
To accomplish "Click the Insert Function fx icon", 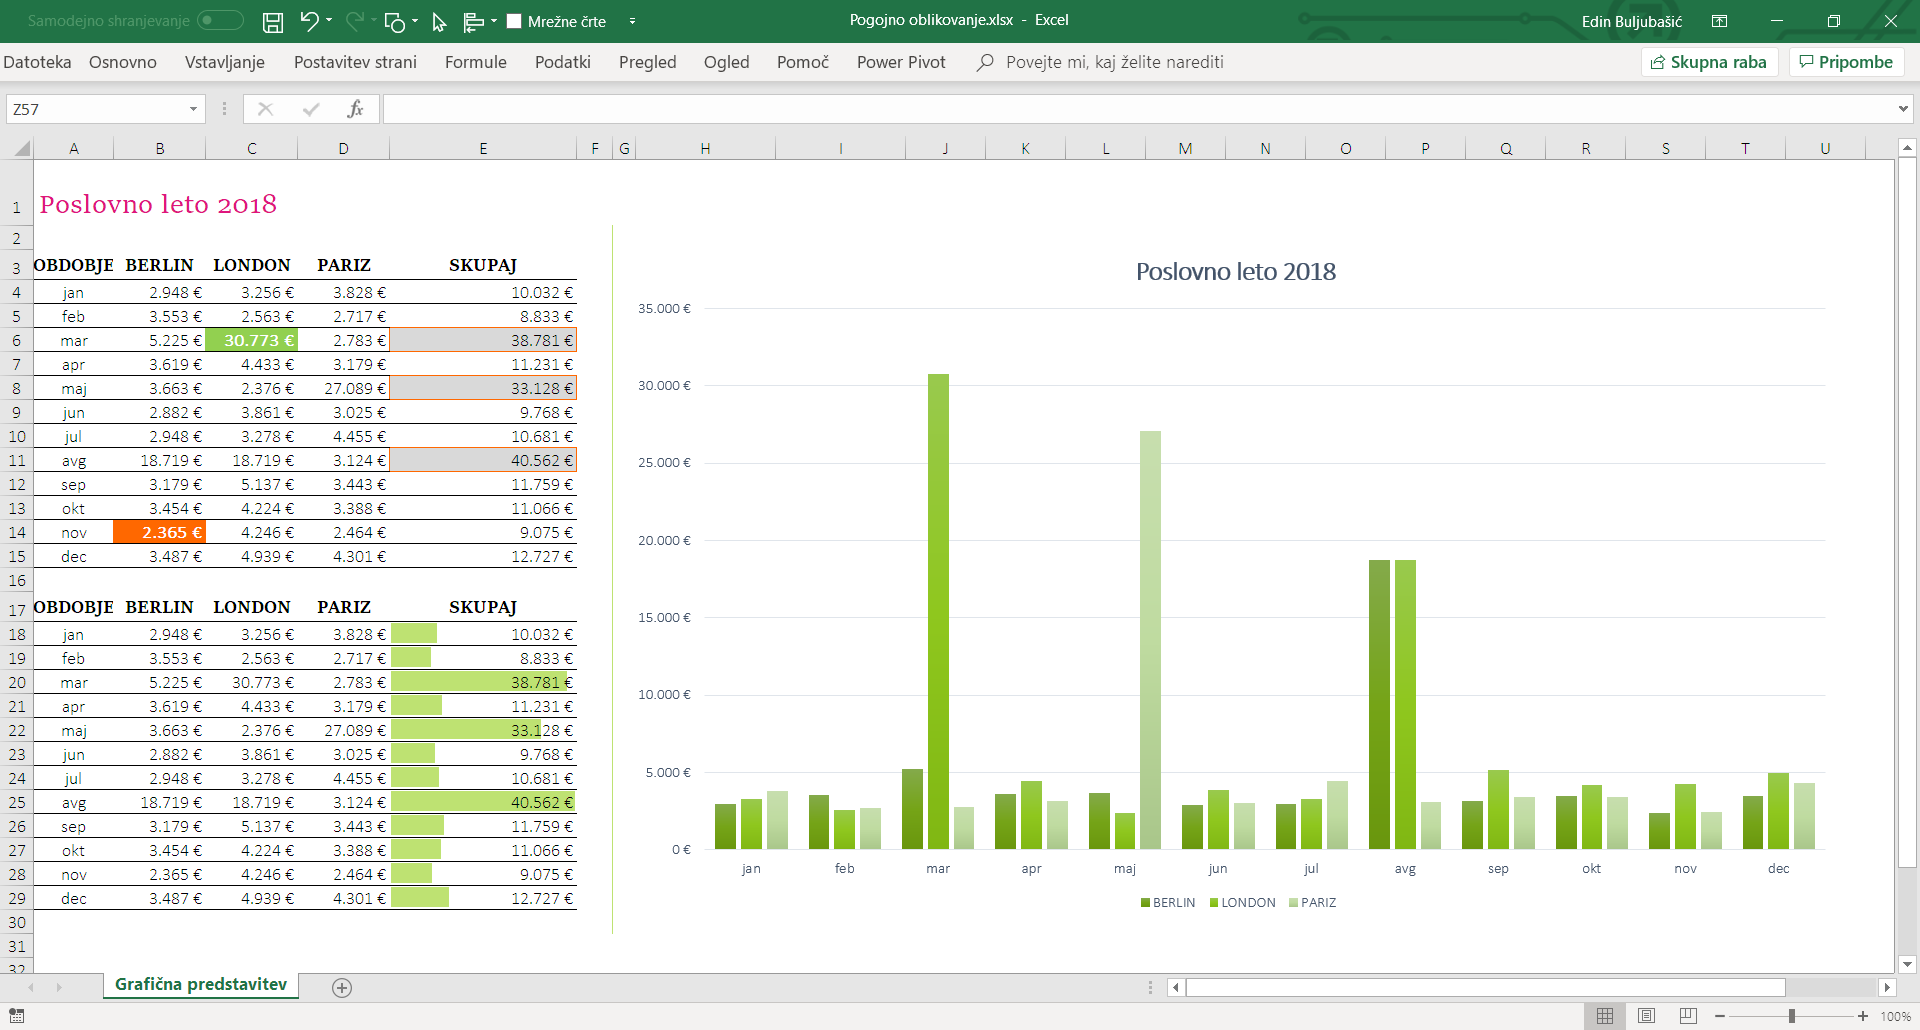I will pos(355,109).
